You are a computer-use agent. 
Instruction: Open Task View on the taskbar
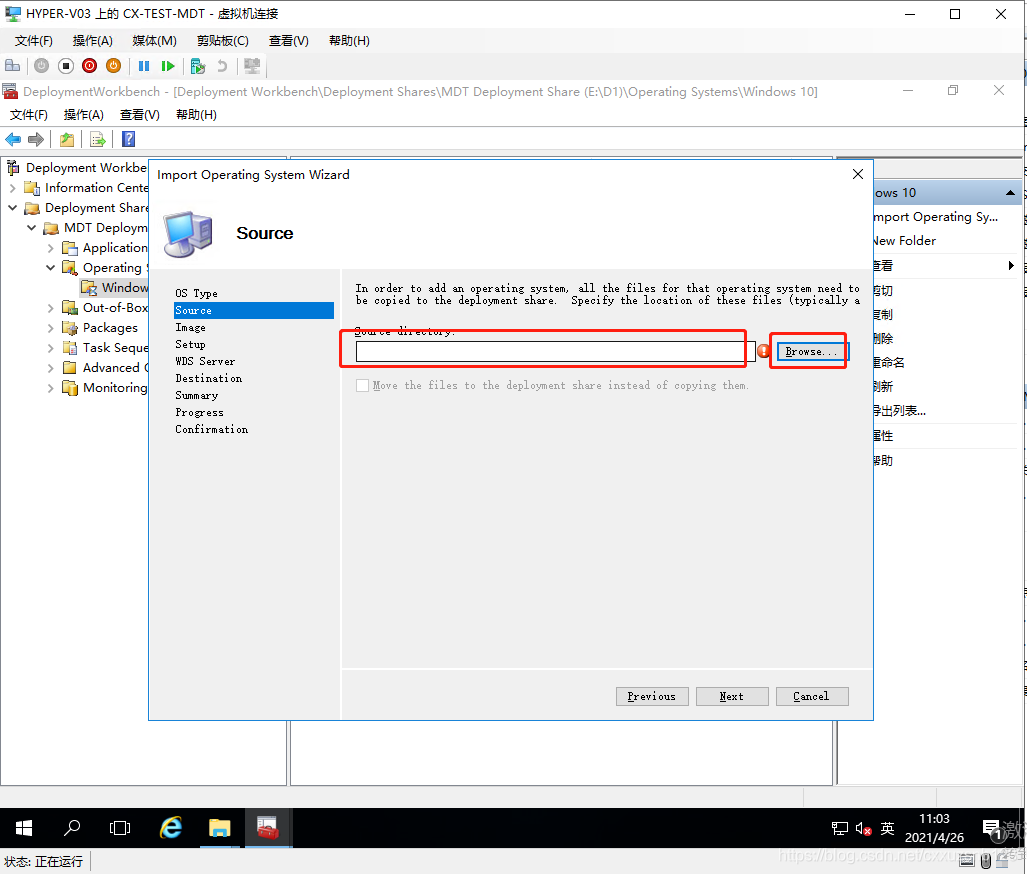[x=120, y=828]
